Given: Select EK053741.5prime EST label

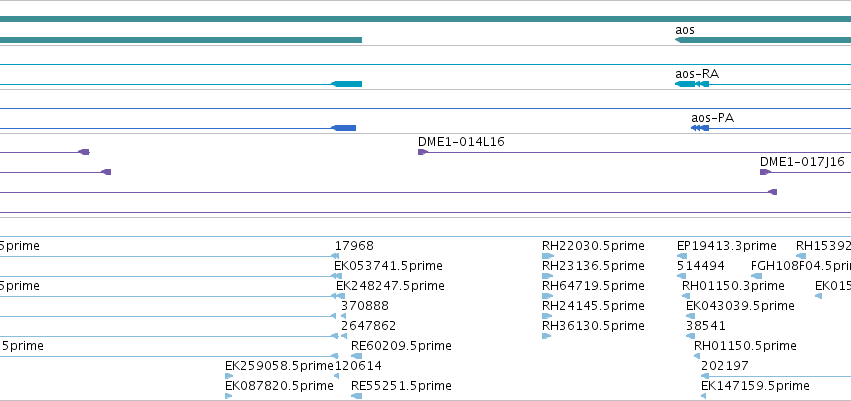Looking at the screenshot, I should point(388,266).
